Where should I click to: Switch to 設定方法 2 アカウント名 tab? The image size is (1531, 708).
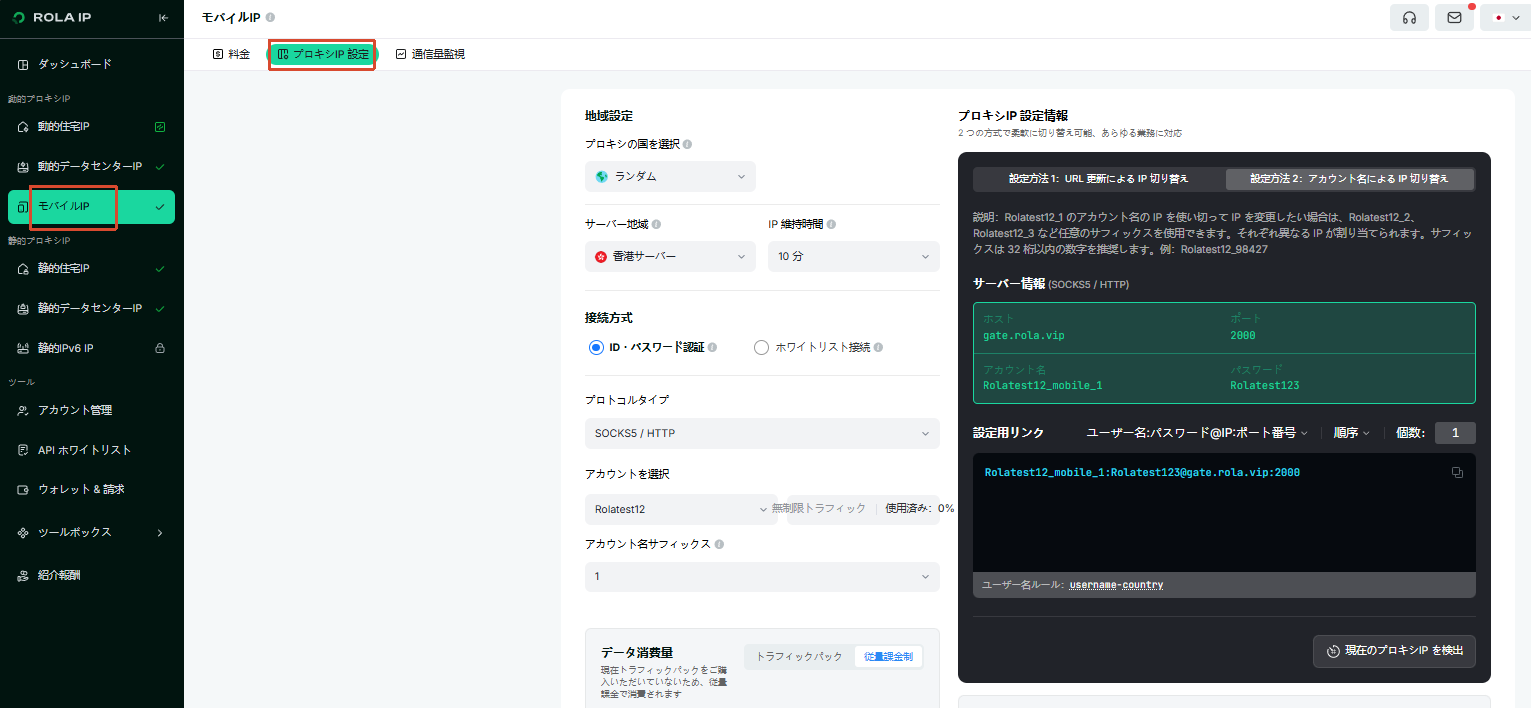(1349, 179)
